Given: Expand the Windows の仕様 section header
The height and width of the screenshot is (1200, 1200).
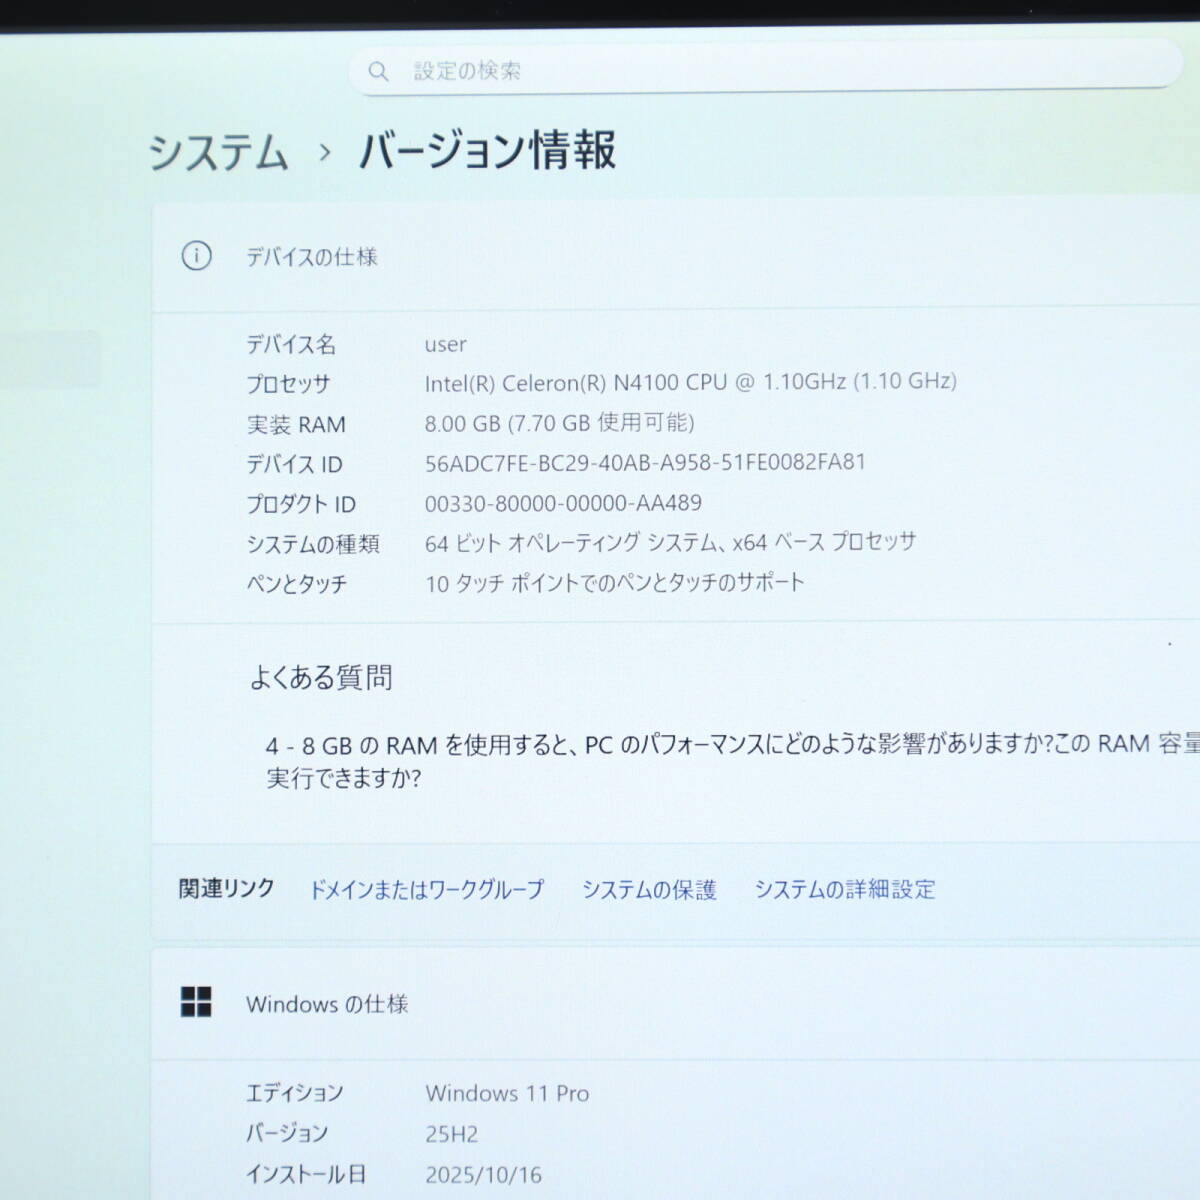Looking at the screenshot, I should pyautogui.click(x=676, y=1004).
